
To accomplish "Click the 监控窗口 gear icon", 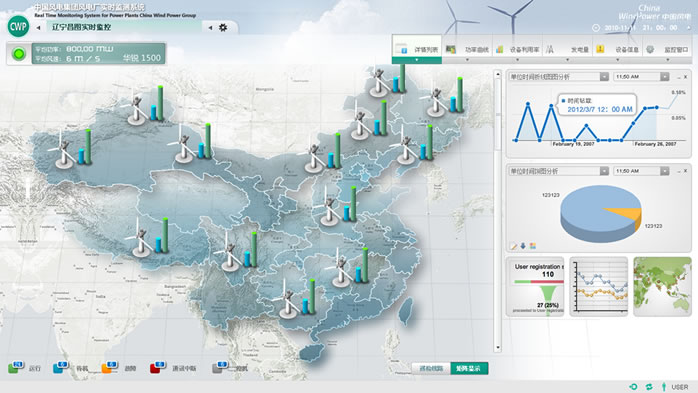I will [650, 49].
